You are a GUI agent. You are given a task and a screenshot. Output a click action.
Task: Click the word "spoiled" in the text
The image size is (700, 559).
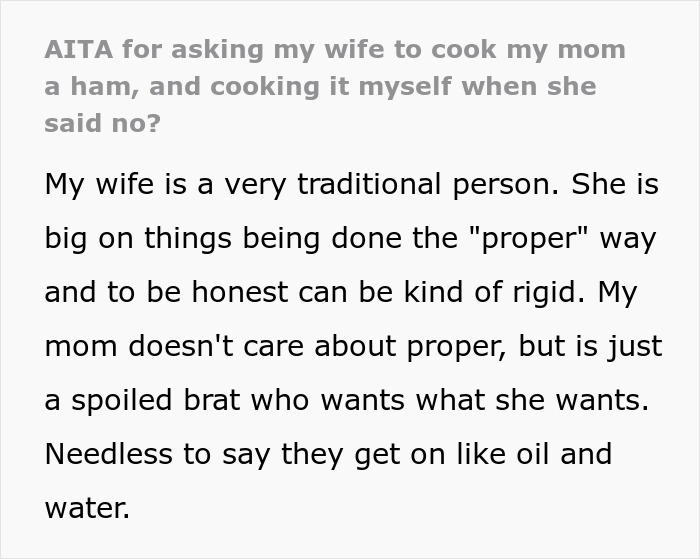click(112, 401)
